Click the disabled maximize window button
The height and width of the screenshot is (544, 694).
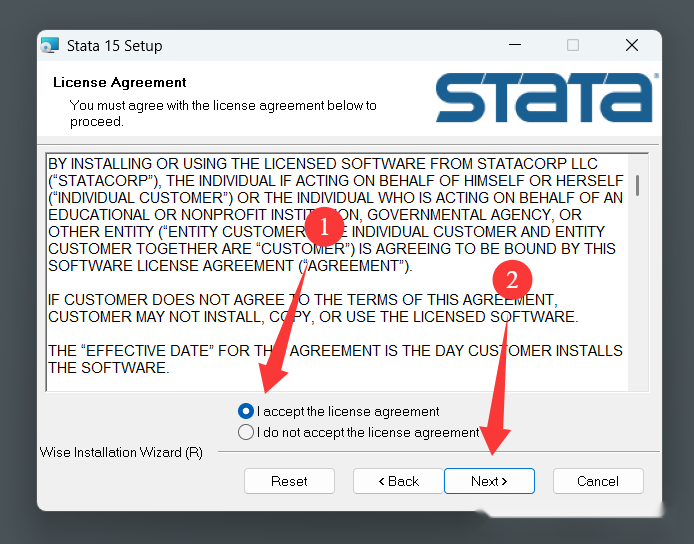573,45
